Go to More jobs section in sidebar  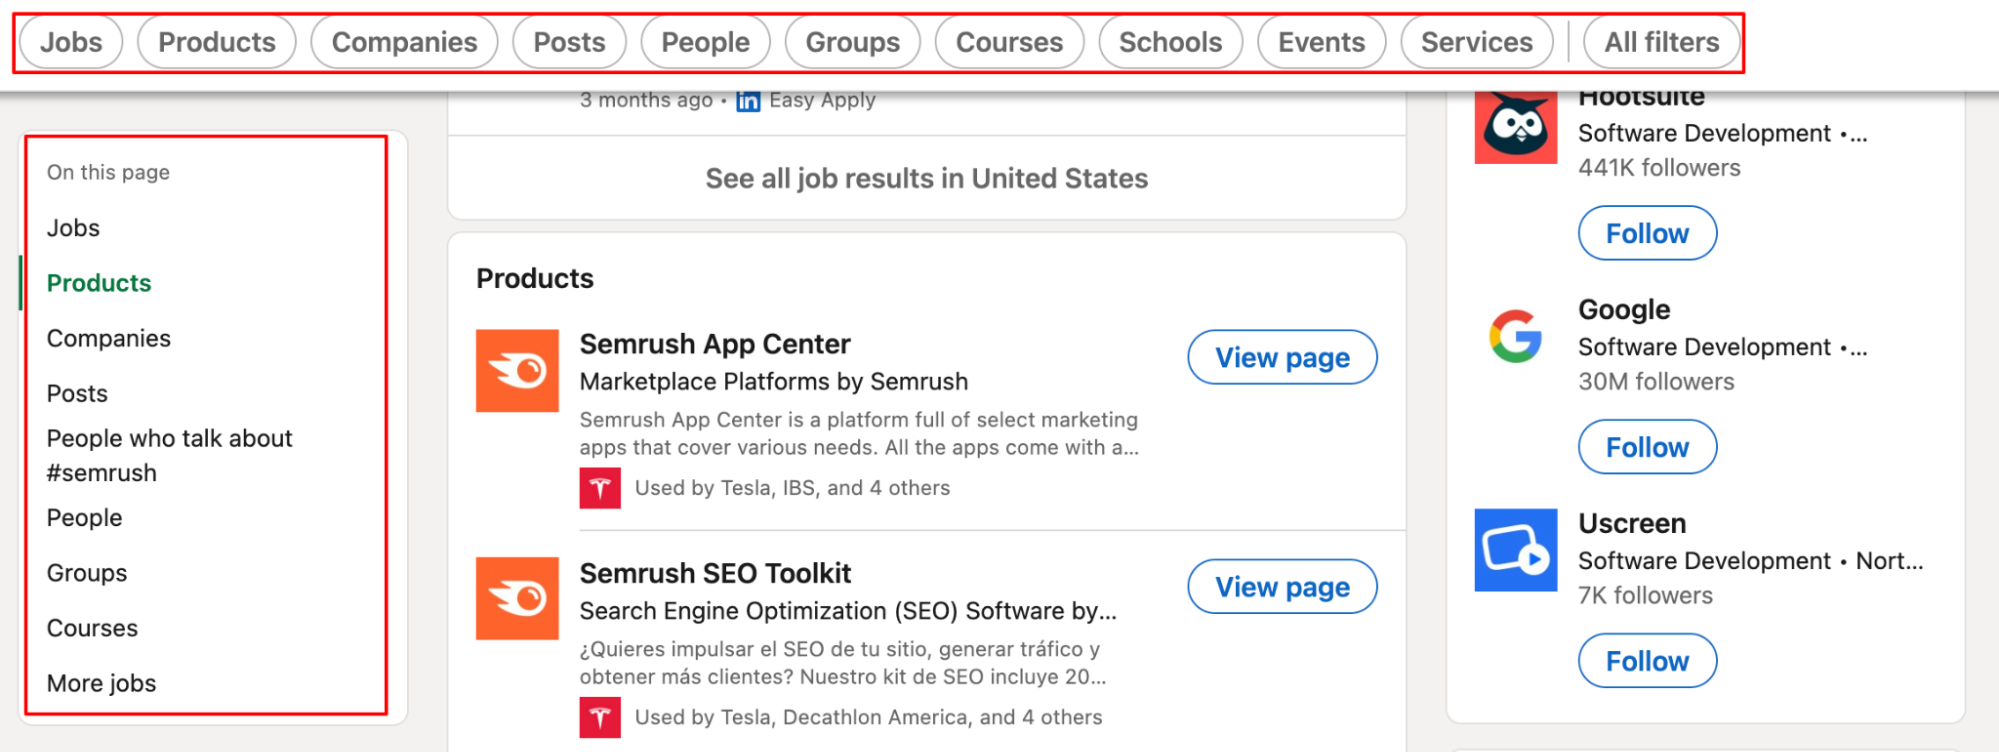pos(101,683)
